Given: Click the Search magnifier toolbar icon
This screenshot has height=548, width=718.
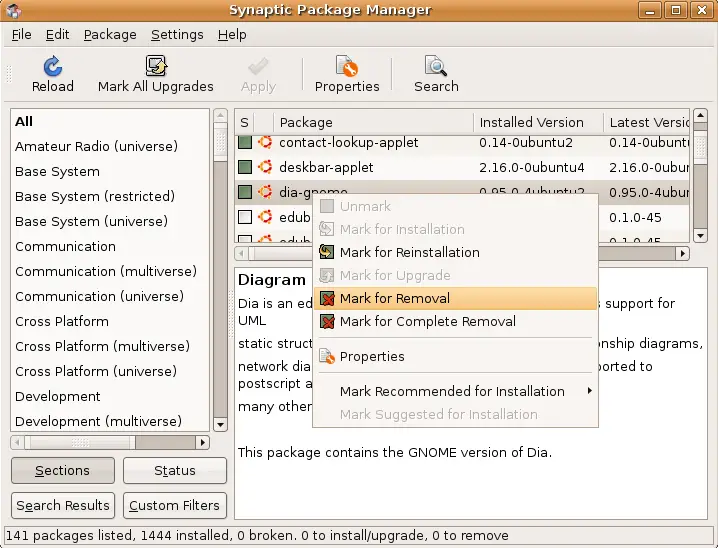Looking at the screenshot, I should (436, 66).
